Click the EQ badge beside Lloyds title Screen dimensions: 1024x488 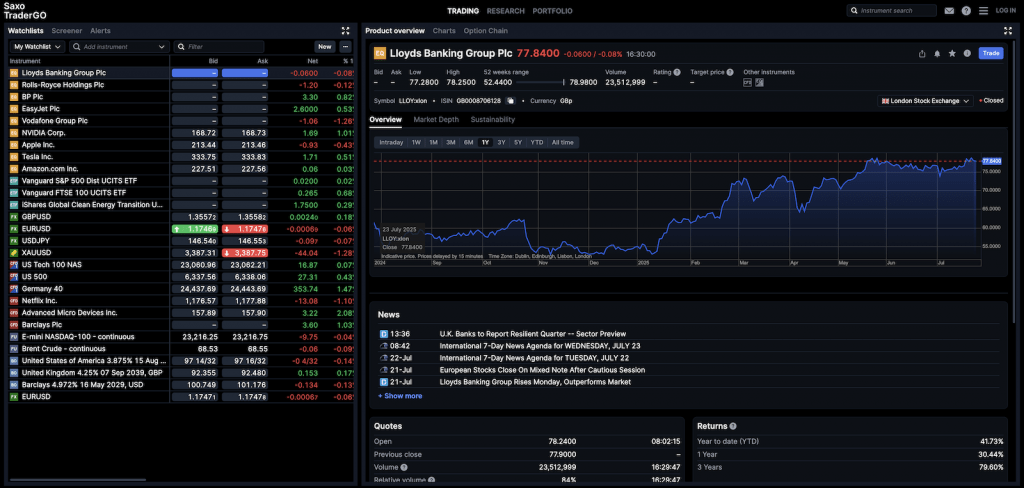click(379, 54)
